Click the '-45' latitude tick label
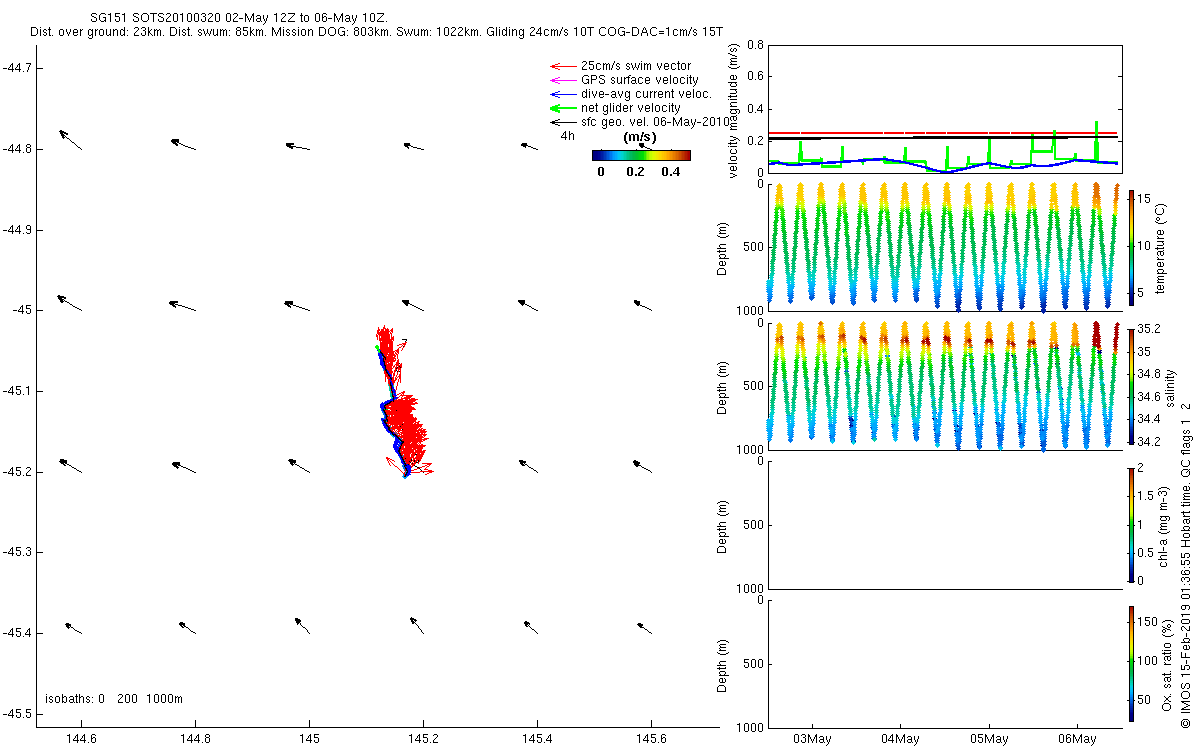The height and width of the screenshot is (750, 1200). click(20, 310)
